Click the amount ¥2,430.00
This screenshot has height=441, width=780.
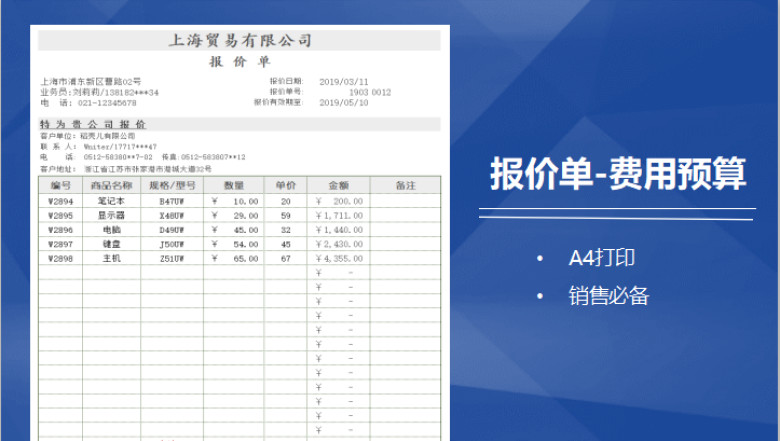(x=339, y=245)
